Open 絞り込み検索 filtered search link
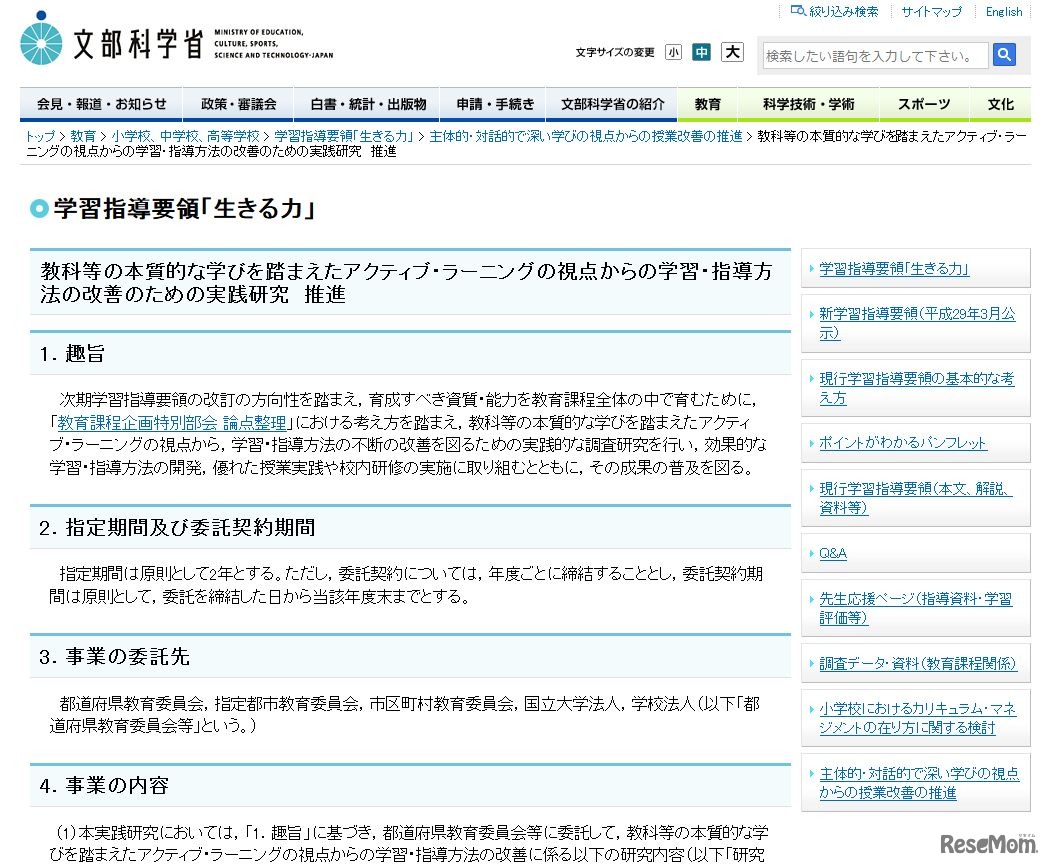This screenshot has width=1051, height=867. pyautogui.click(x=834, y=11)
